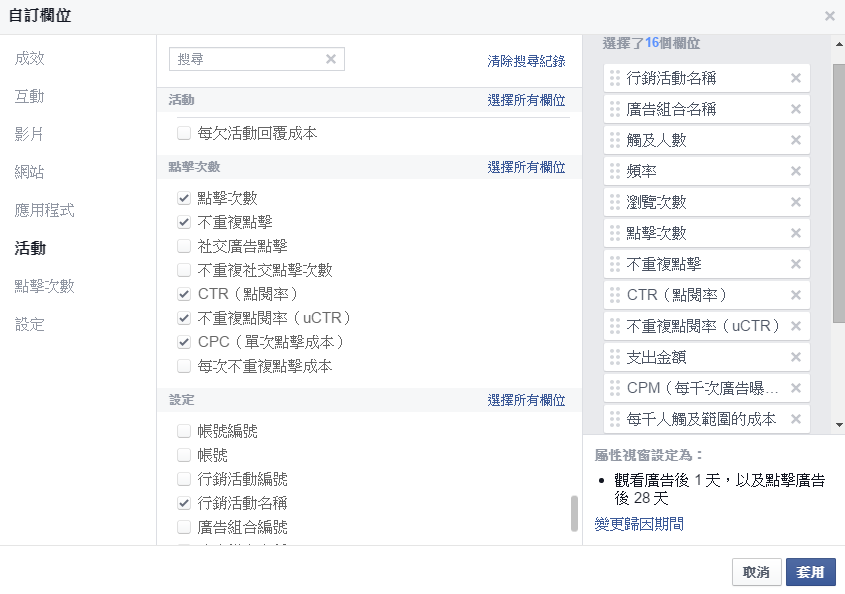Clear the search box with X icon
The image size is (845, 594).
331,59
